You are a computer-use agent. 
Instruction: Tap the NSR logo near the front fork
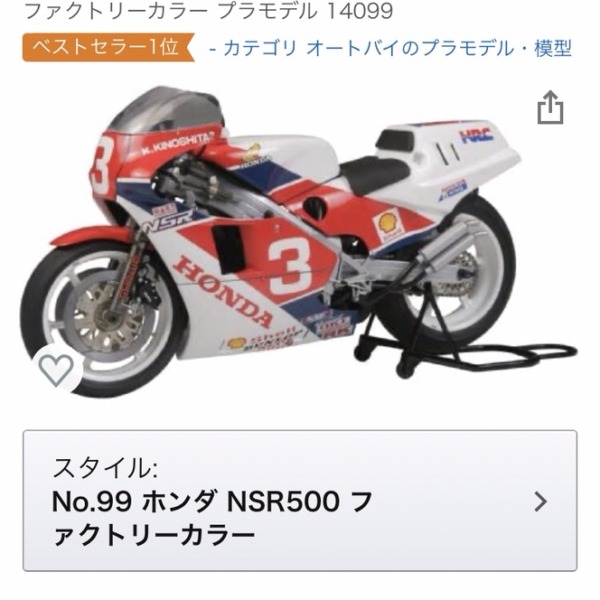coord(166,221)
